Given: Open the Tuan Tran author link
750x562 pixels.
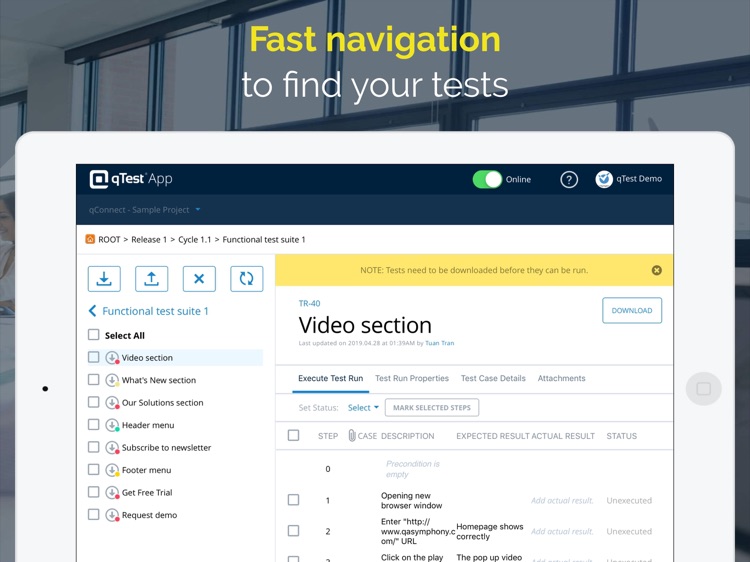Looking at the screenshot, I should click(x=440, y=343).
